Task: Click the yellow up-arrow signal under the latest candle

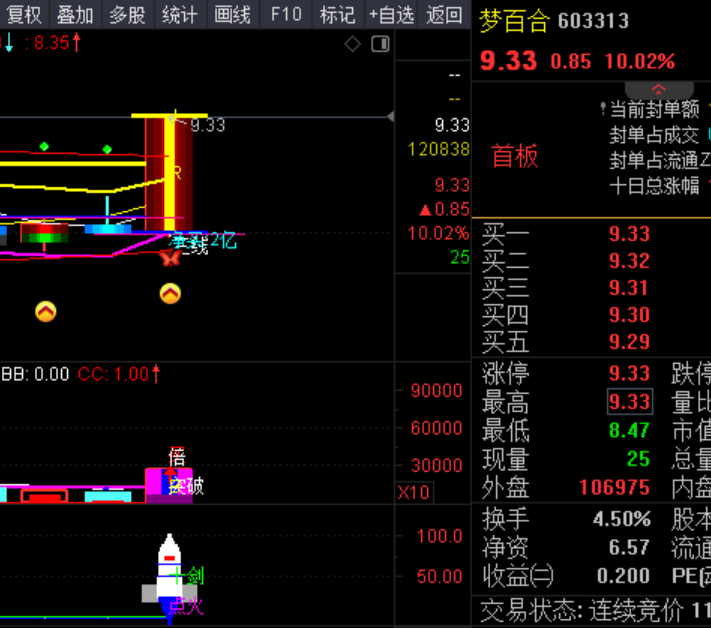Action: 170,293
